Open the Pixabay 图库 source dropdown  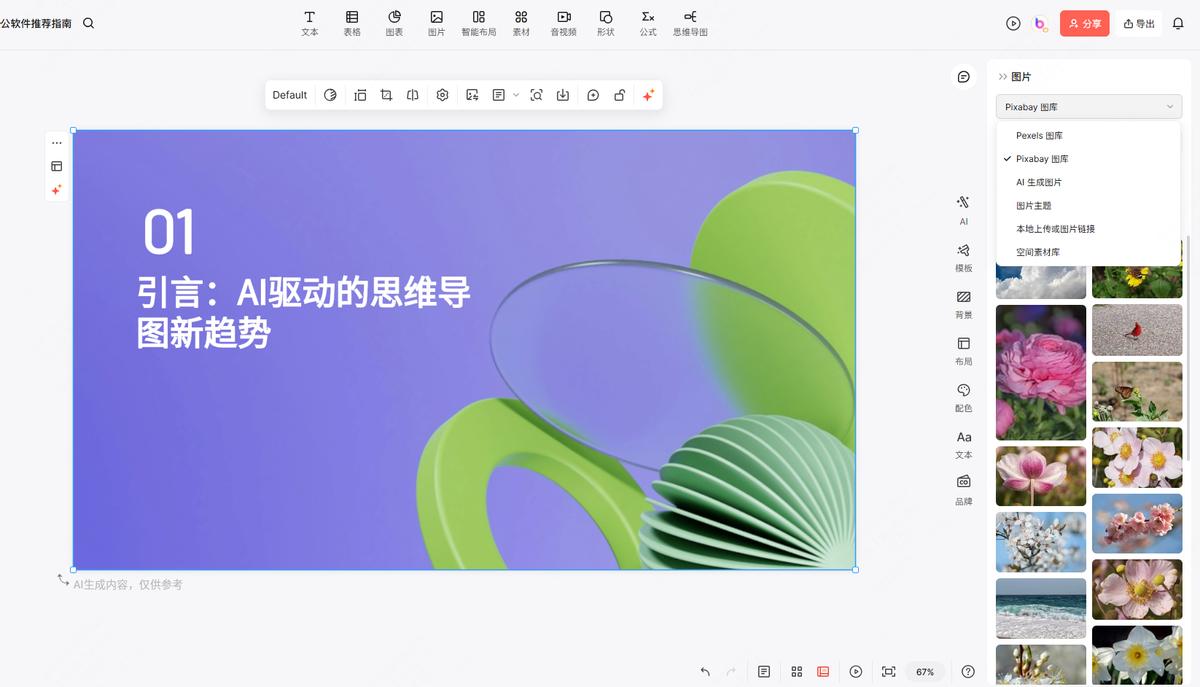(x=1089, y=107)
